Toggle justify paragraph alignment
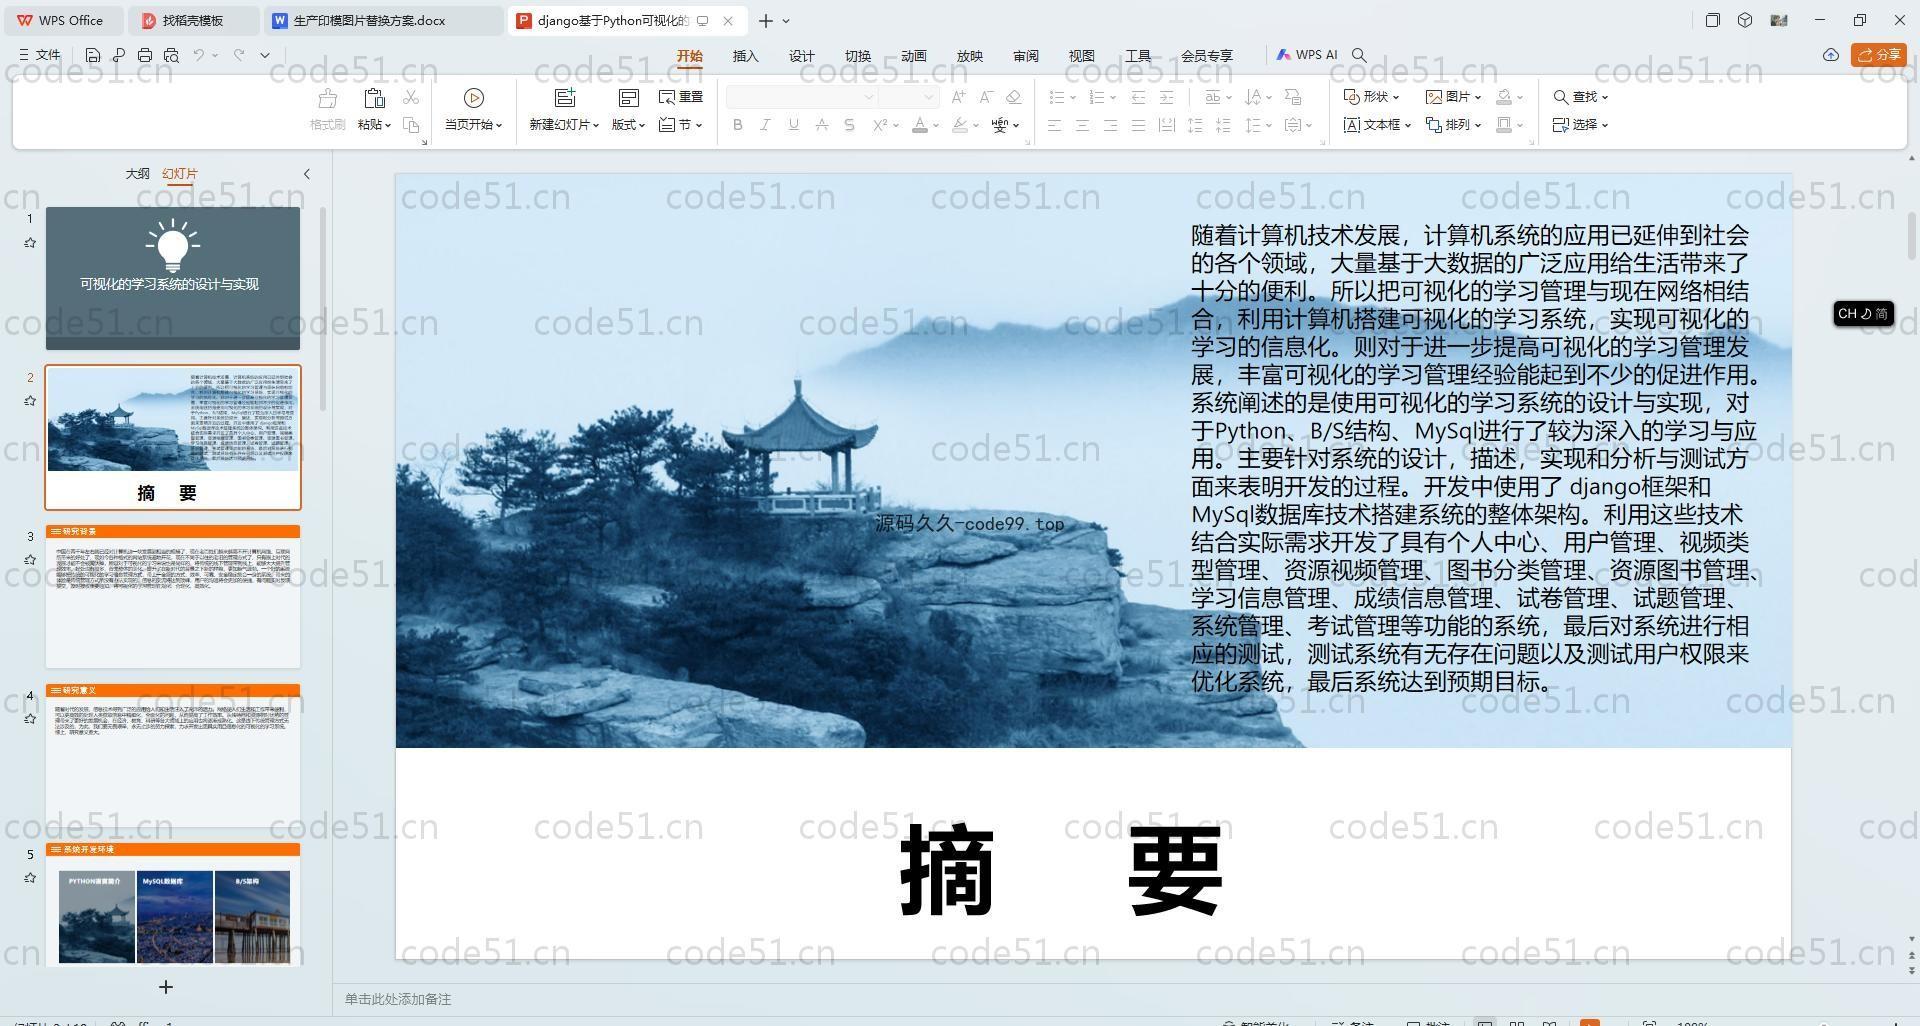The height and width of the screenshot is (1026, 1920). [1138, 125]
